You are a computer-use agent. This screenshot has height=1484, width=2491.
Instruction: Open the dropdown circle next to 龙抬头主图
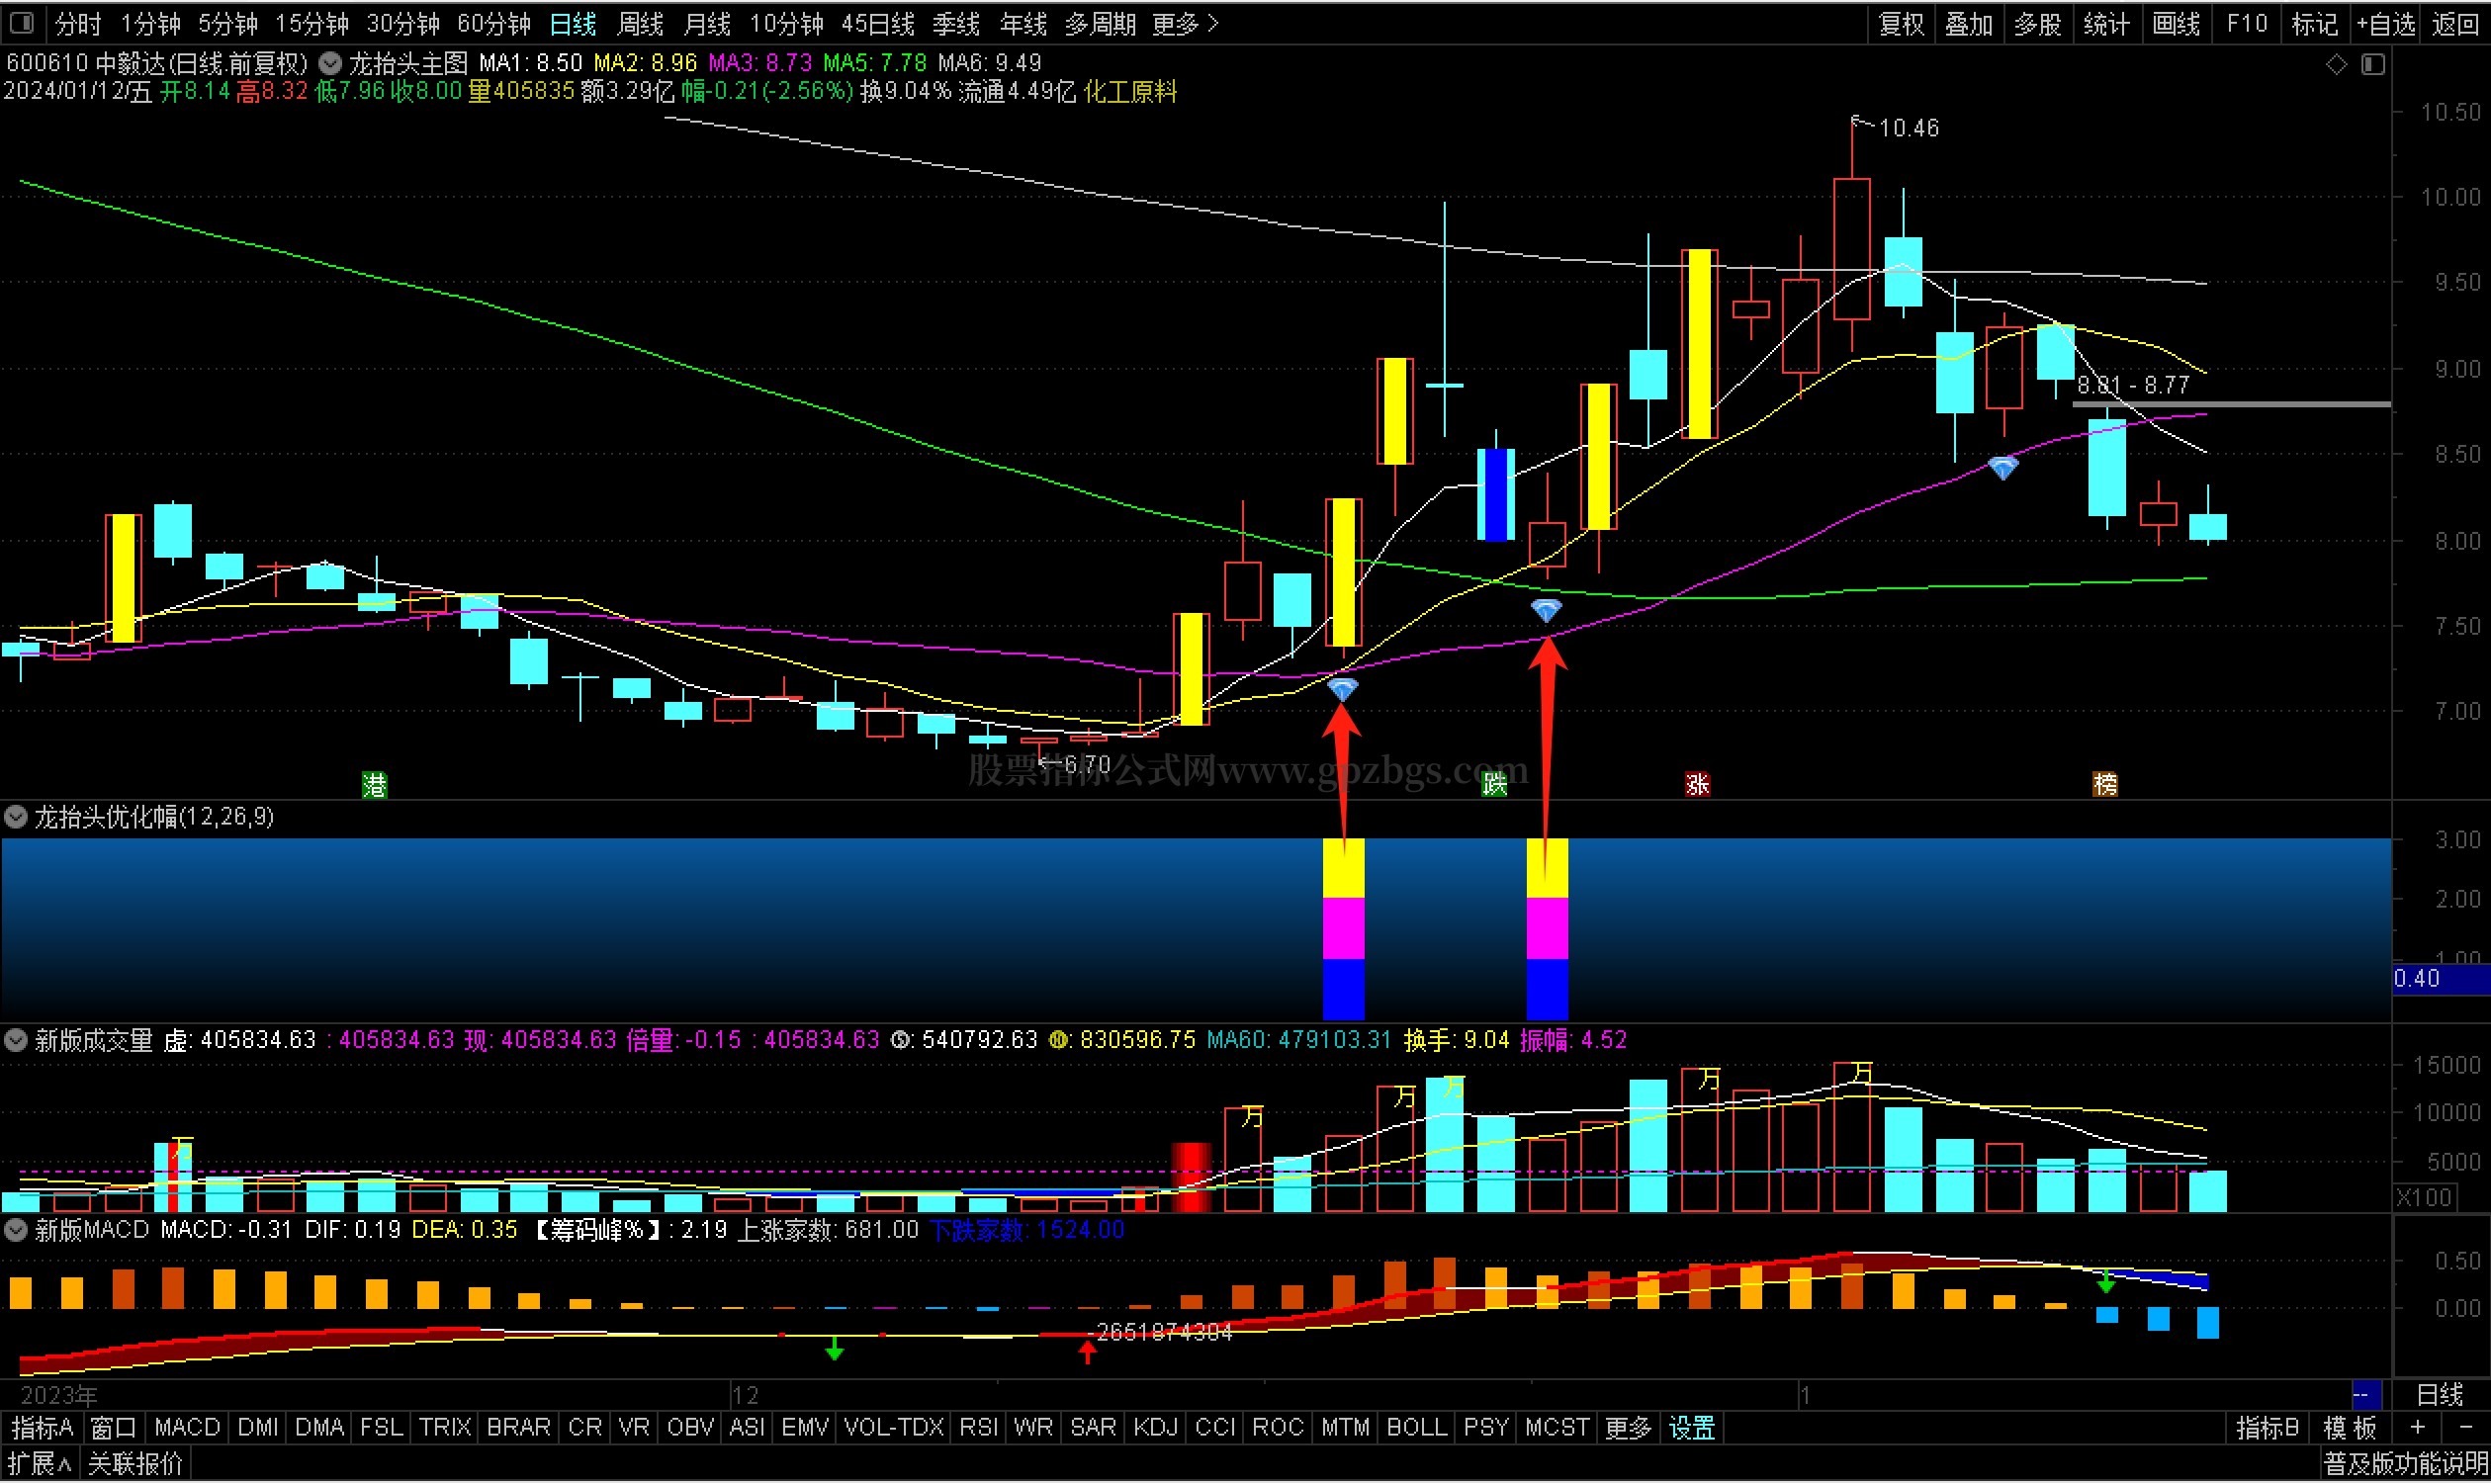329,63
